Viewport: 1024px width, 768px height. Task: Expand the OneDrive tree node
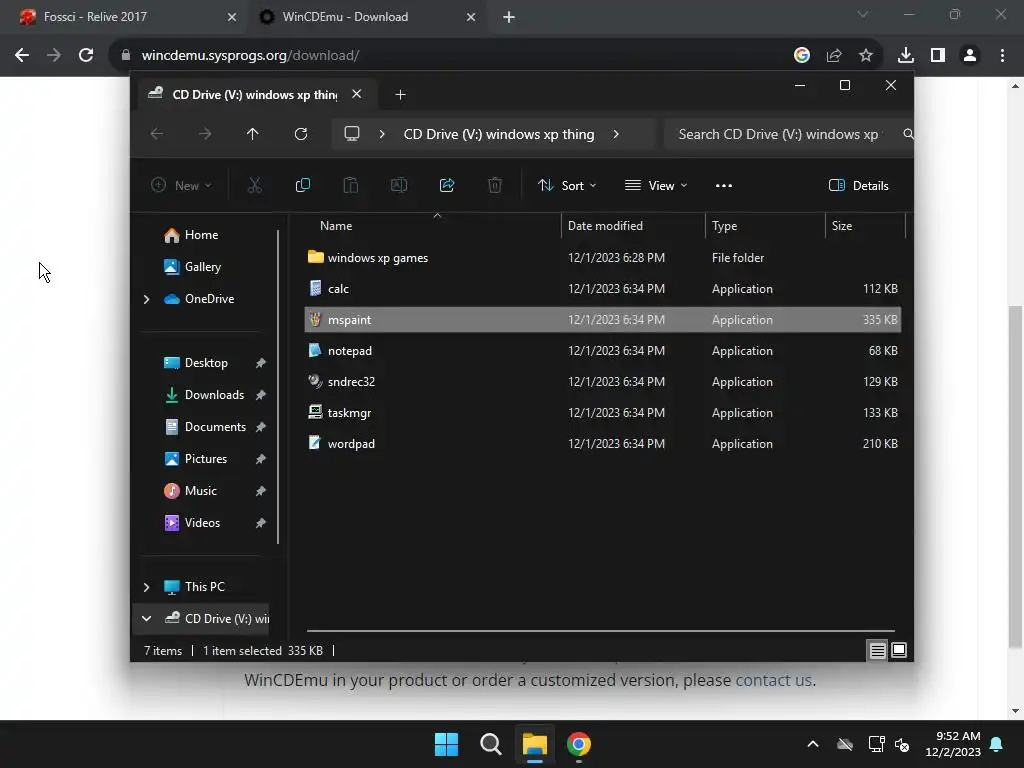[146, 299]
